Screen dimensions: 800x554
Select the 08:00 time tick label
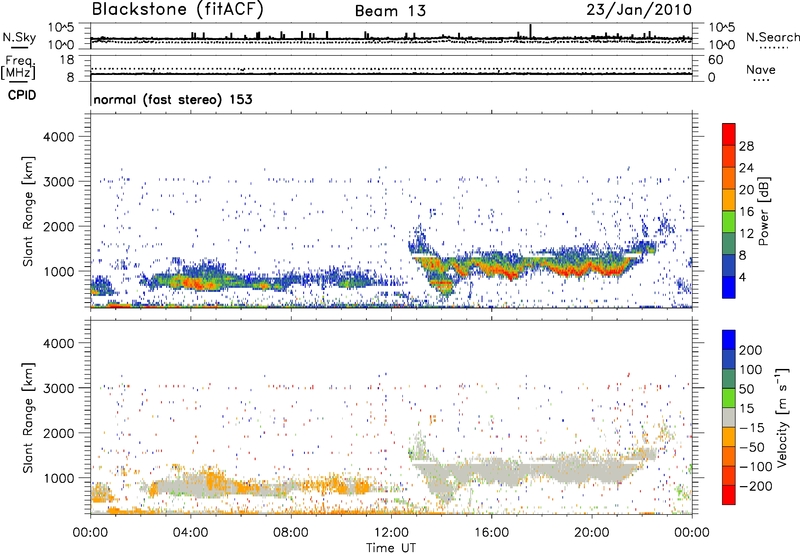[291, 533]
